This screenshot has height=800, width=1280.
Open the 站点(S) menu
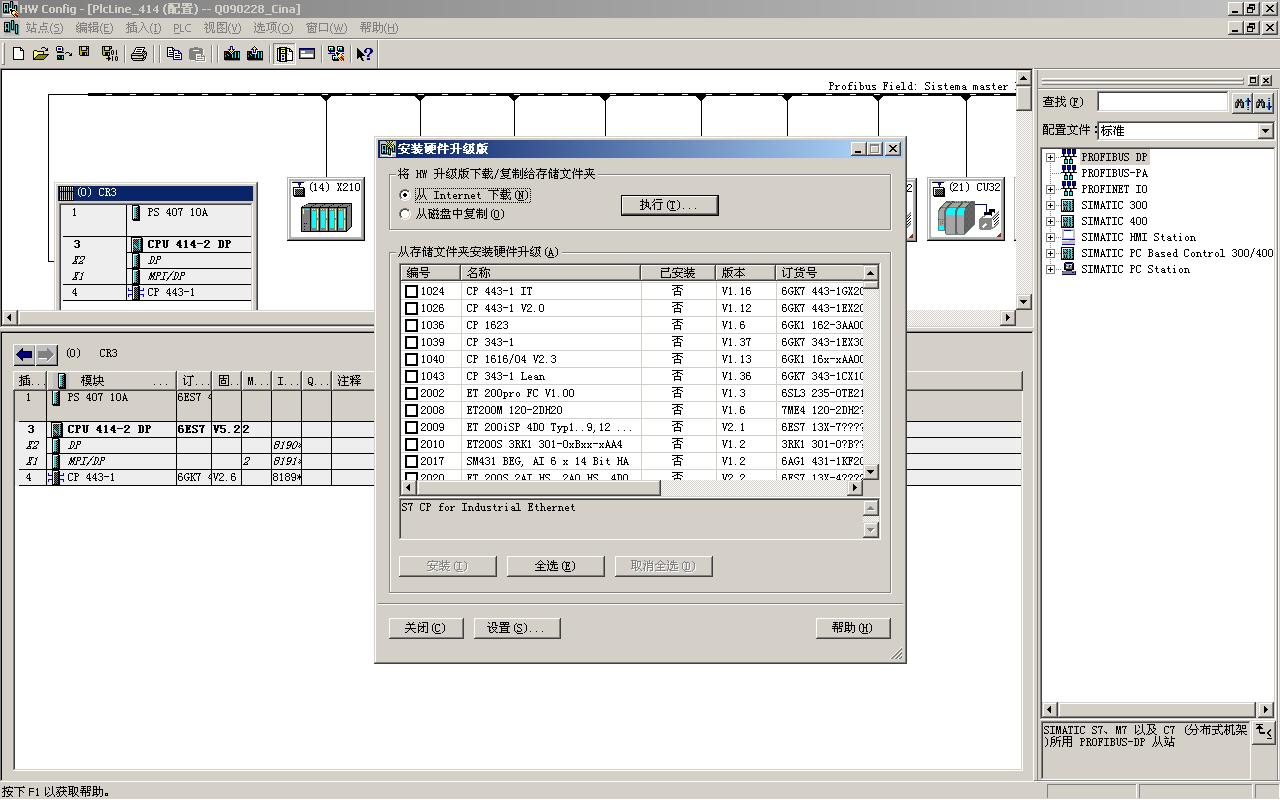click(x=44, y=28)
